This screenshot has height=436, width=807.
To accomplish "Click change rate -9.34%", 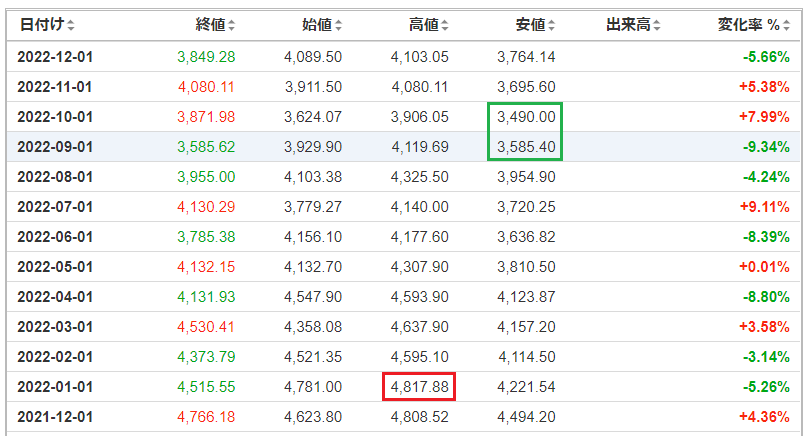I will click(x=766, y=147).
